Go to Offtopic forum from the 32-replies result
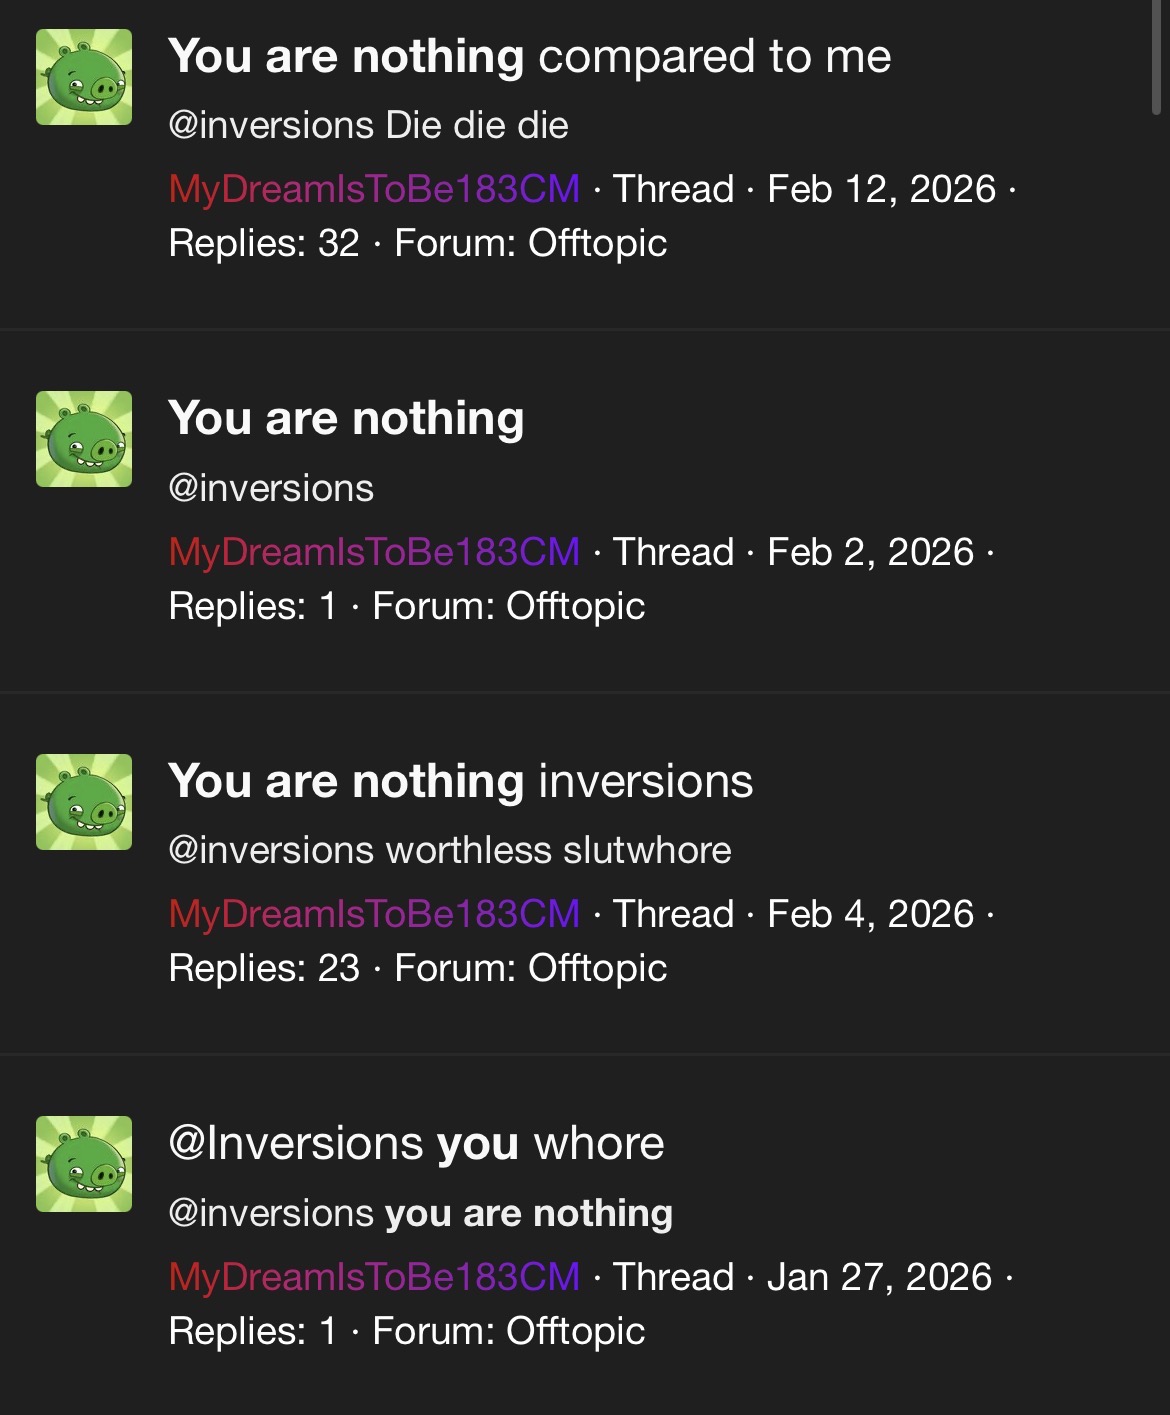Image resolution: width=1170 pixels, height=1415 pixels. tap(597, 243)
